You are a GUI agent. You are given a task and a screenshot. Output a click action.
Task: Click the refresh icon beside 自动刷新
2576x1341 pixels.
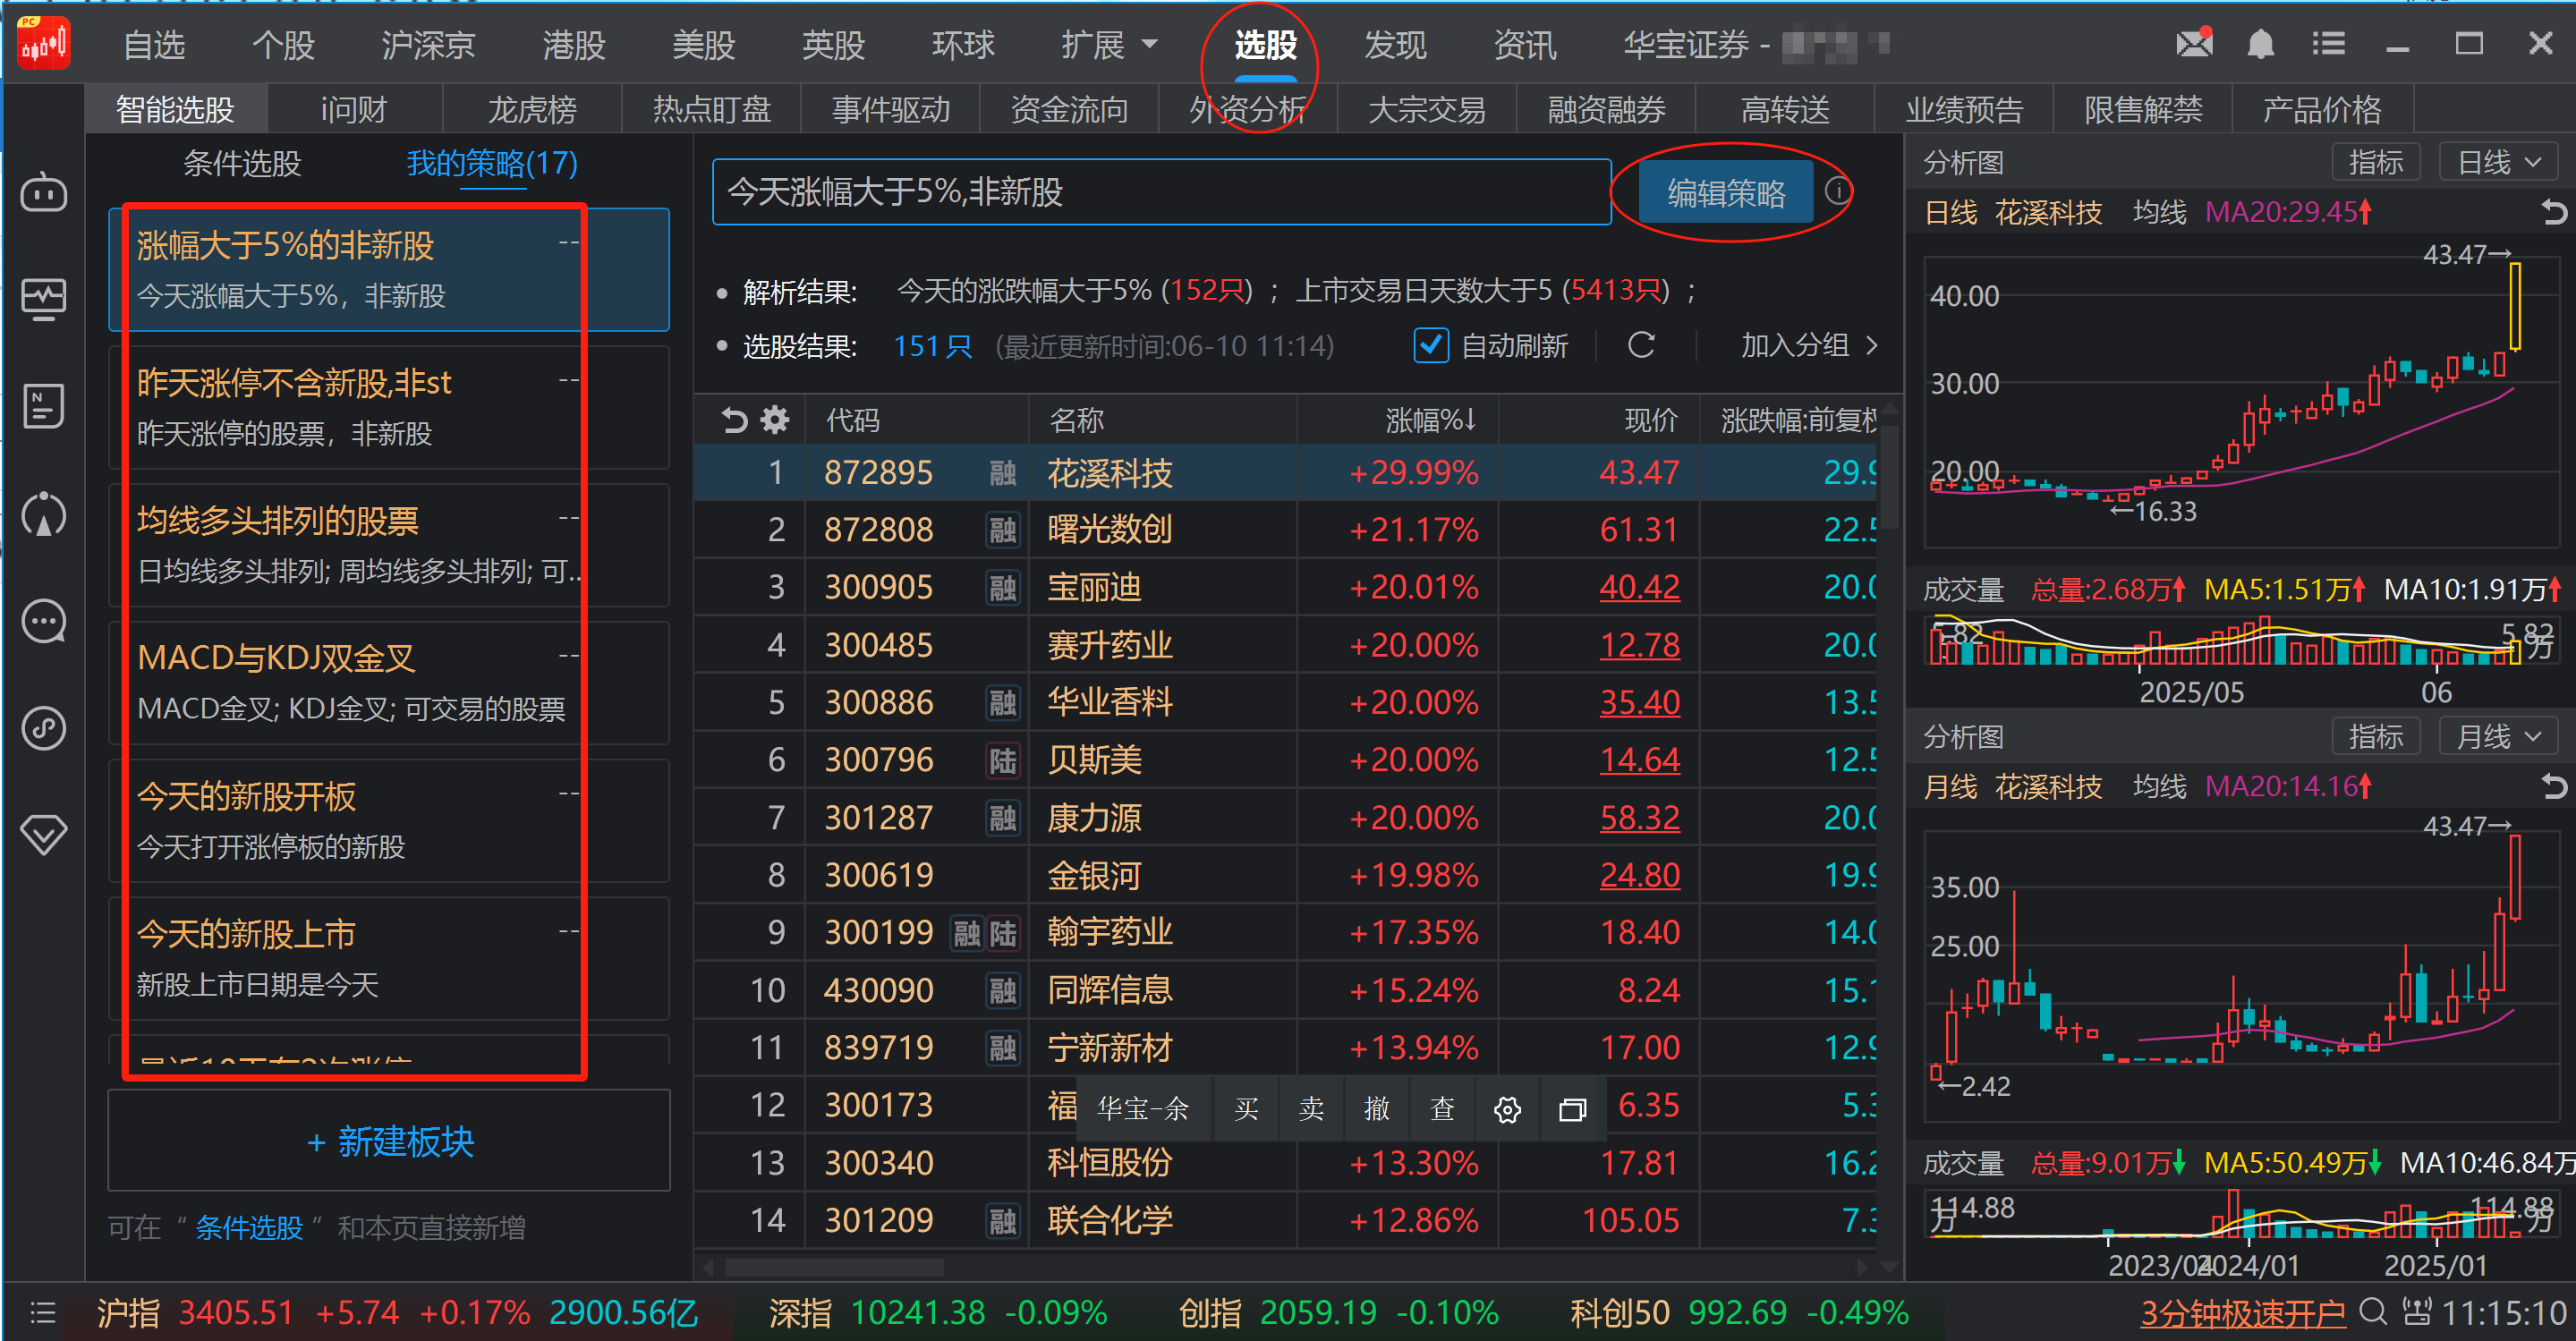pos(1641,345)
